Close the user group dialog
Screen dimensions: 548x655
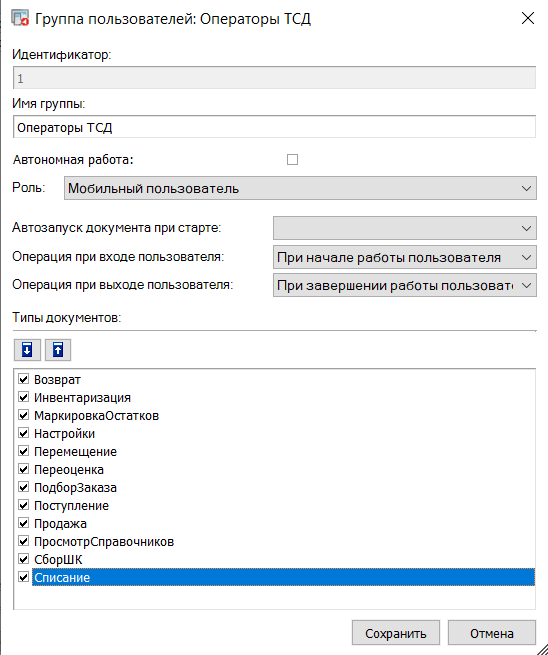[528, 18]
